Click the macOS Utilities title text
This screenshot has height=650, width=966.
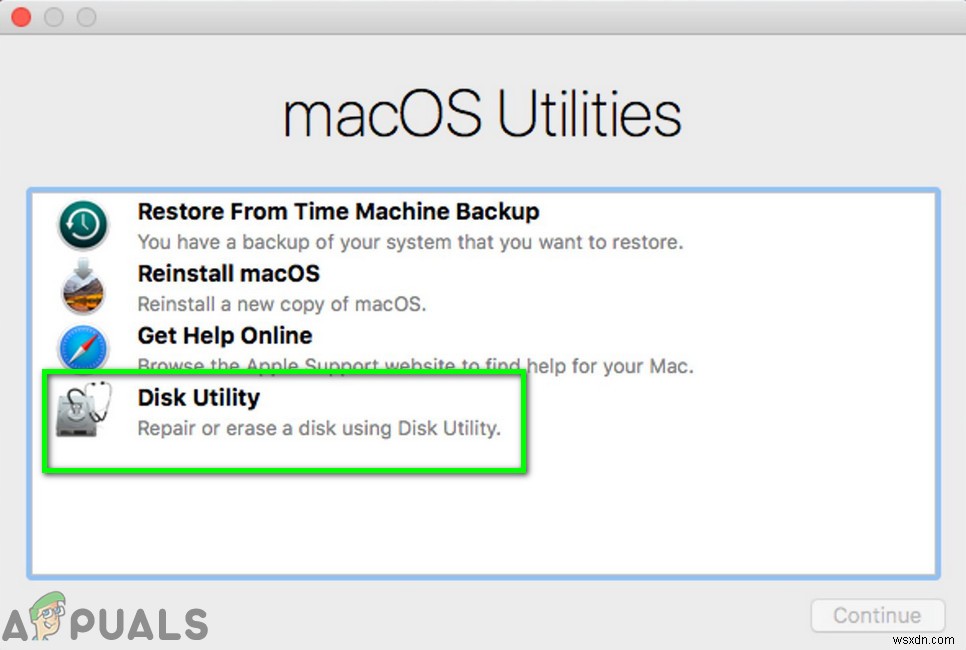483,113
